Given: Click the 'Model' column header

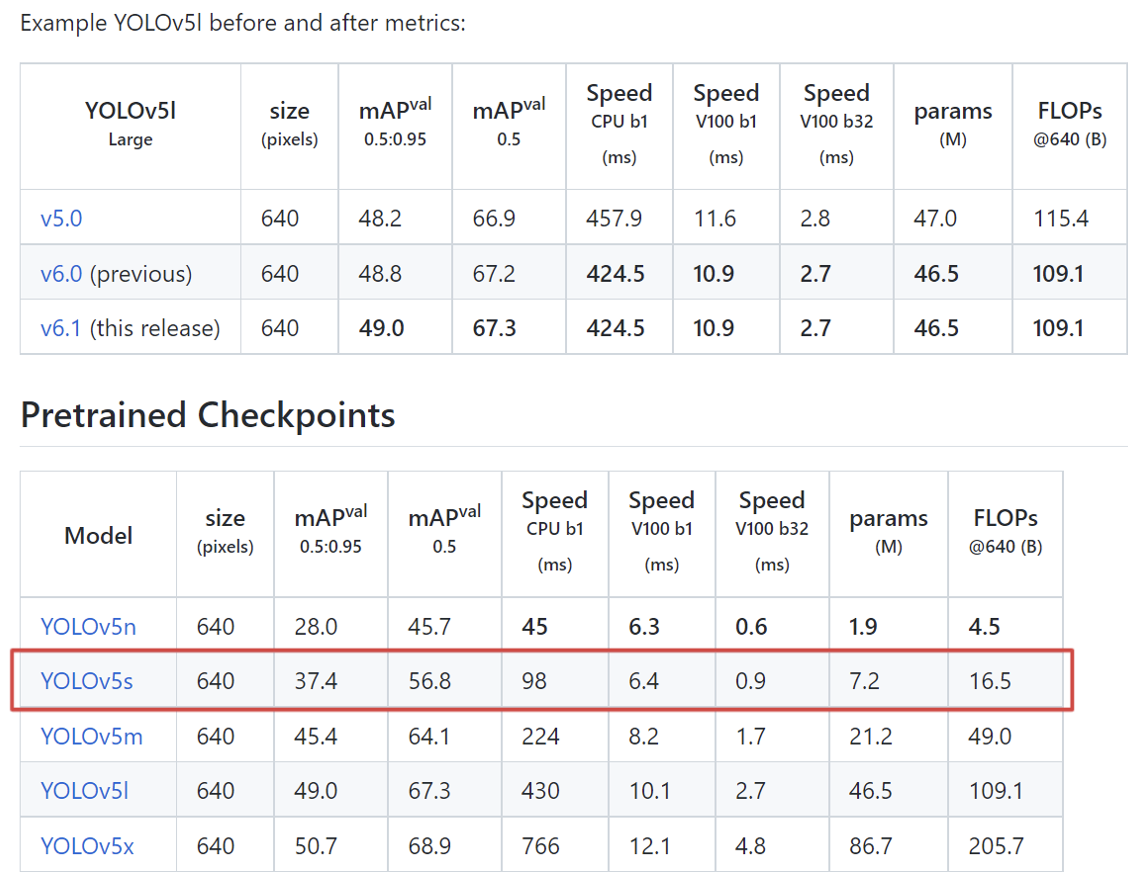Looking at the screenshot, I should (x=98, y=536).
